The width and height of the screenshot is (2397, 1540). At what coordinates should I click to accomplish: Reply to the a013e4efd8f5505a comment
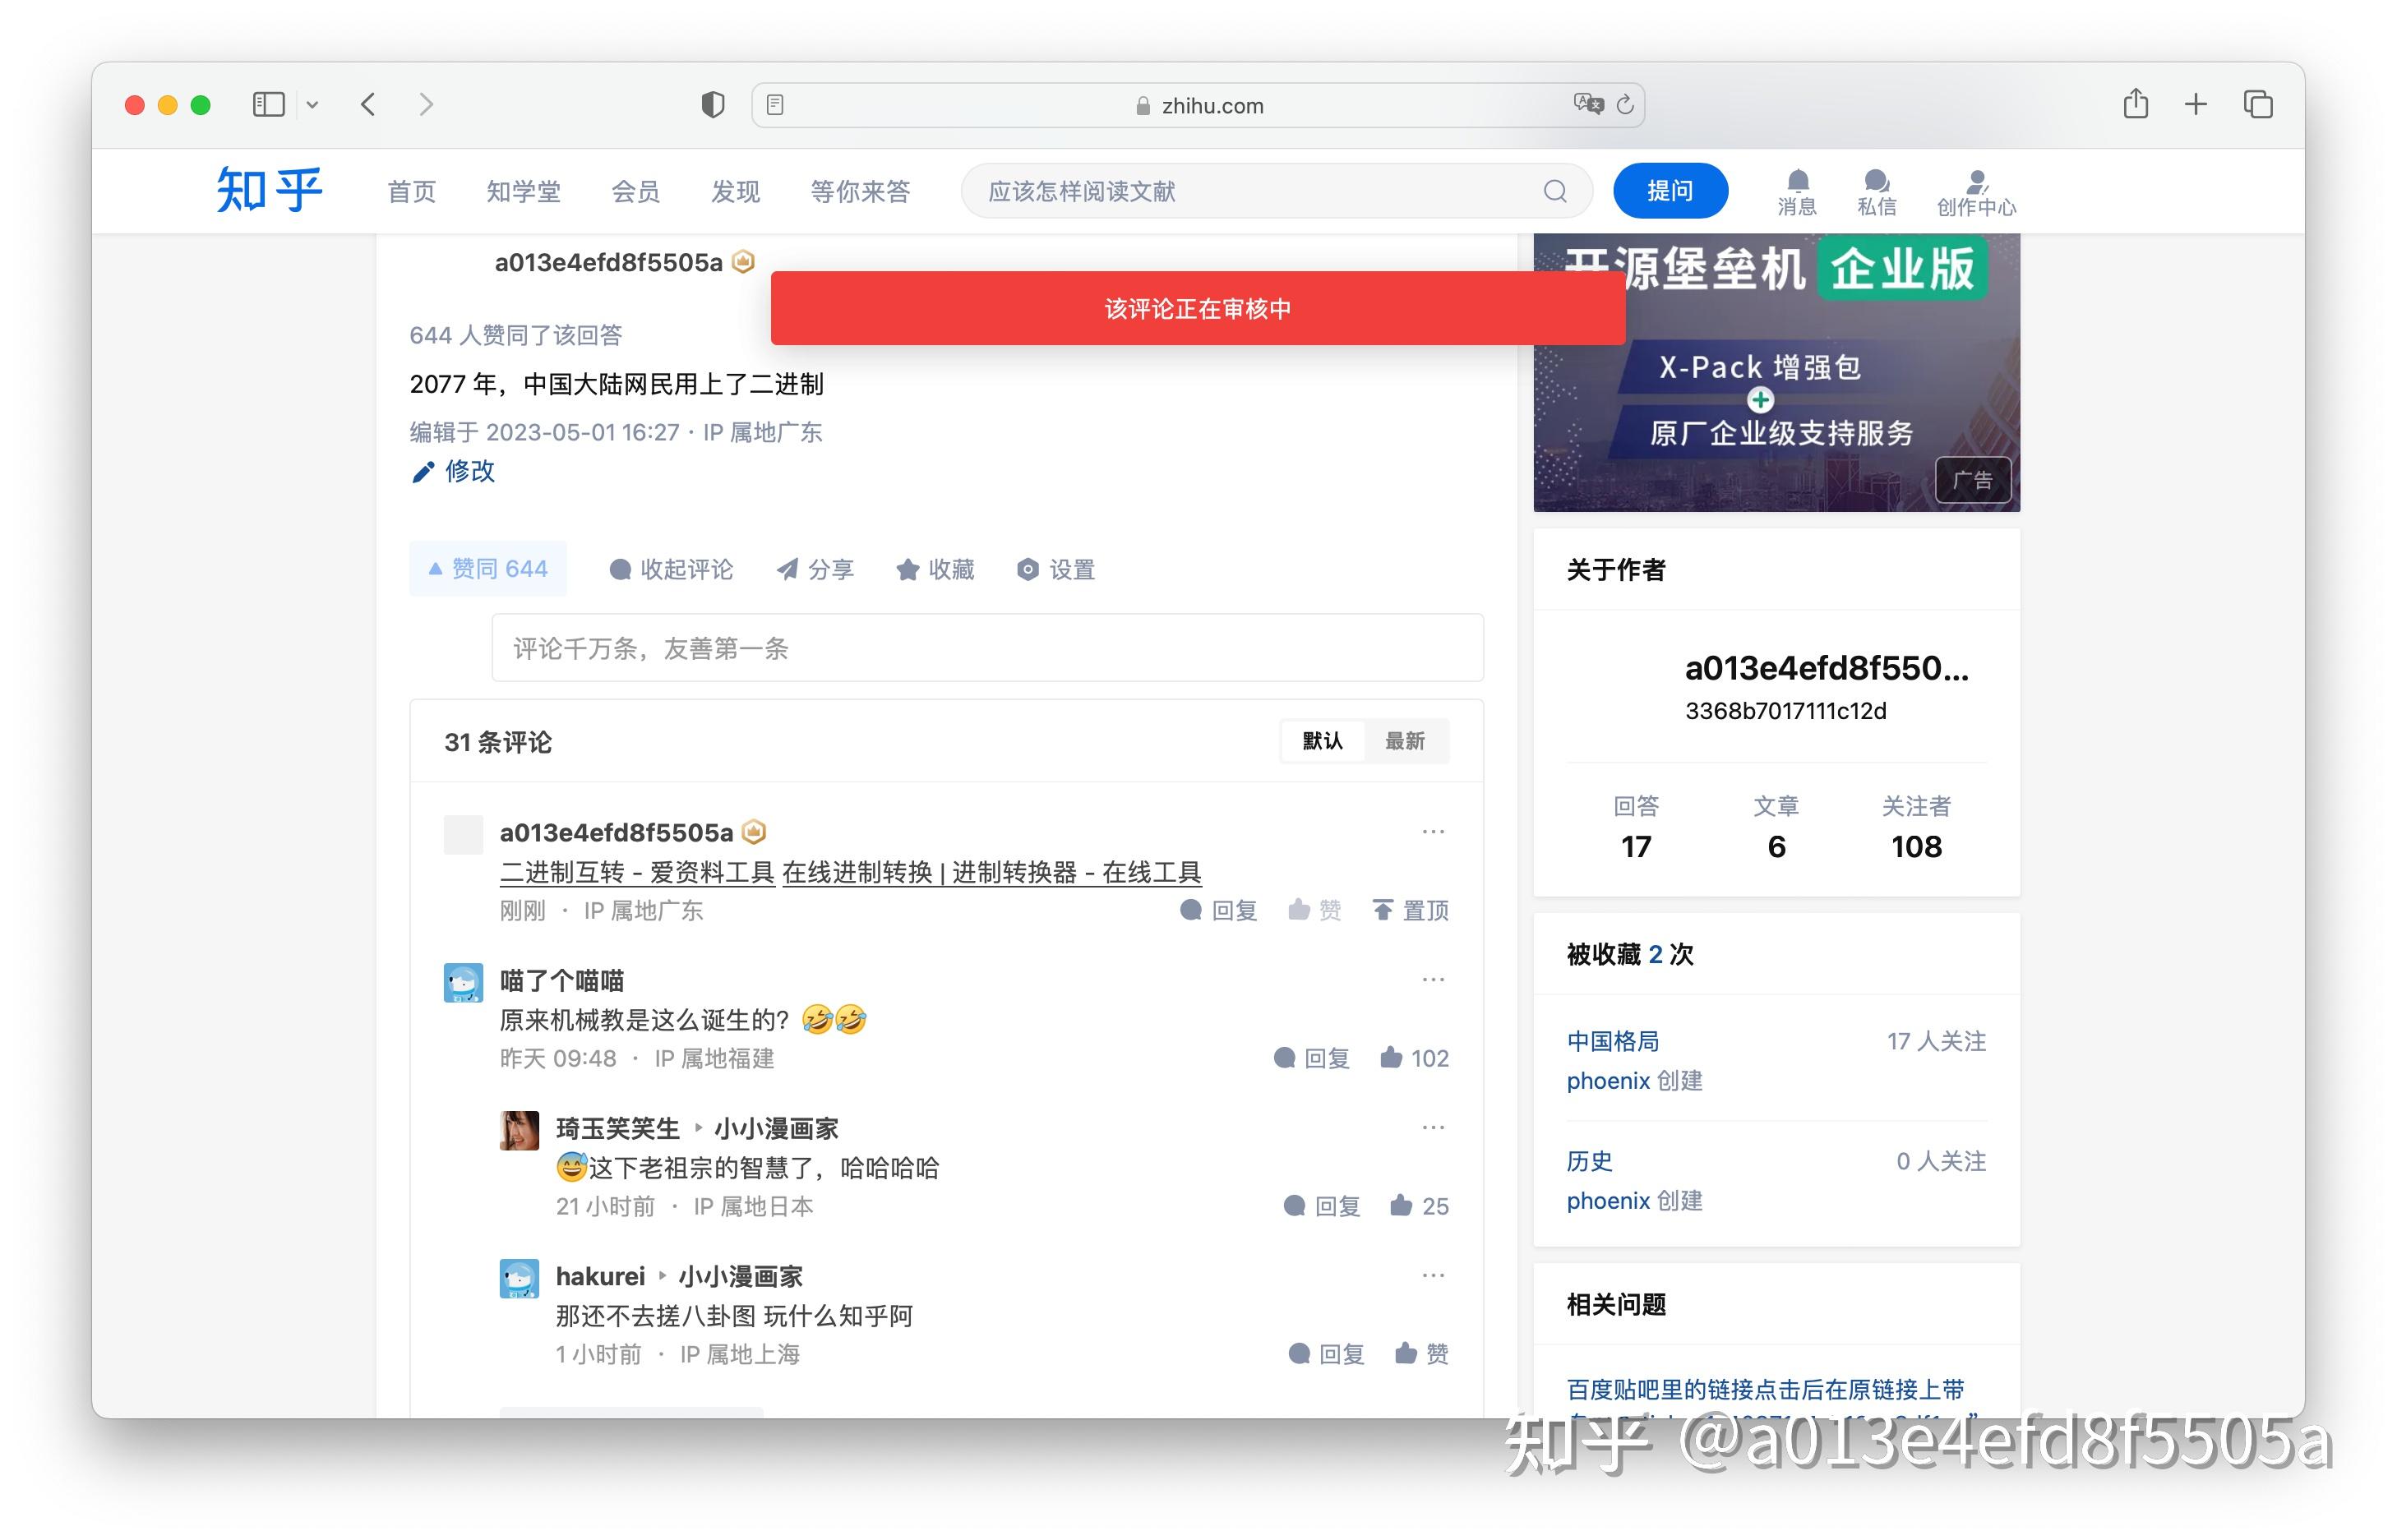coord(1218,910)
